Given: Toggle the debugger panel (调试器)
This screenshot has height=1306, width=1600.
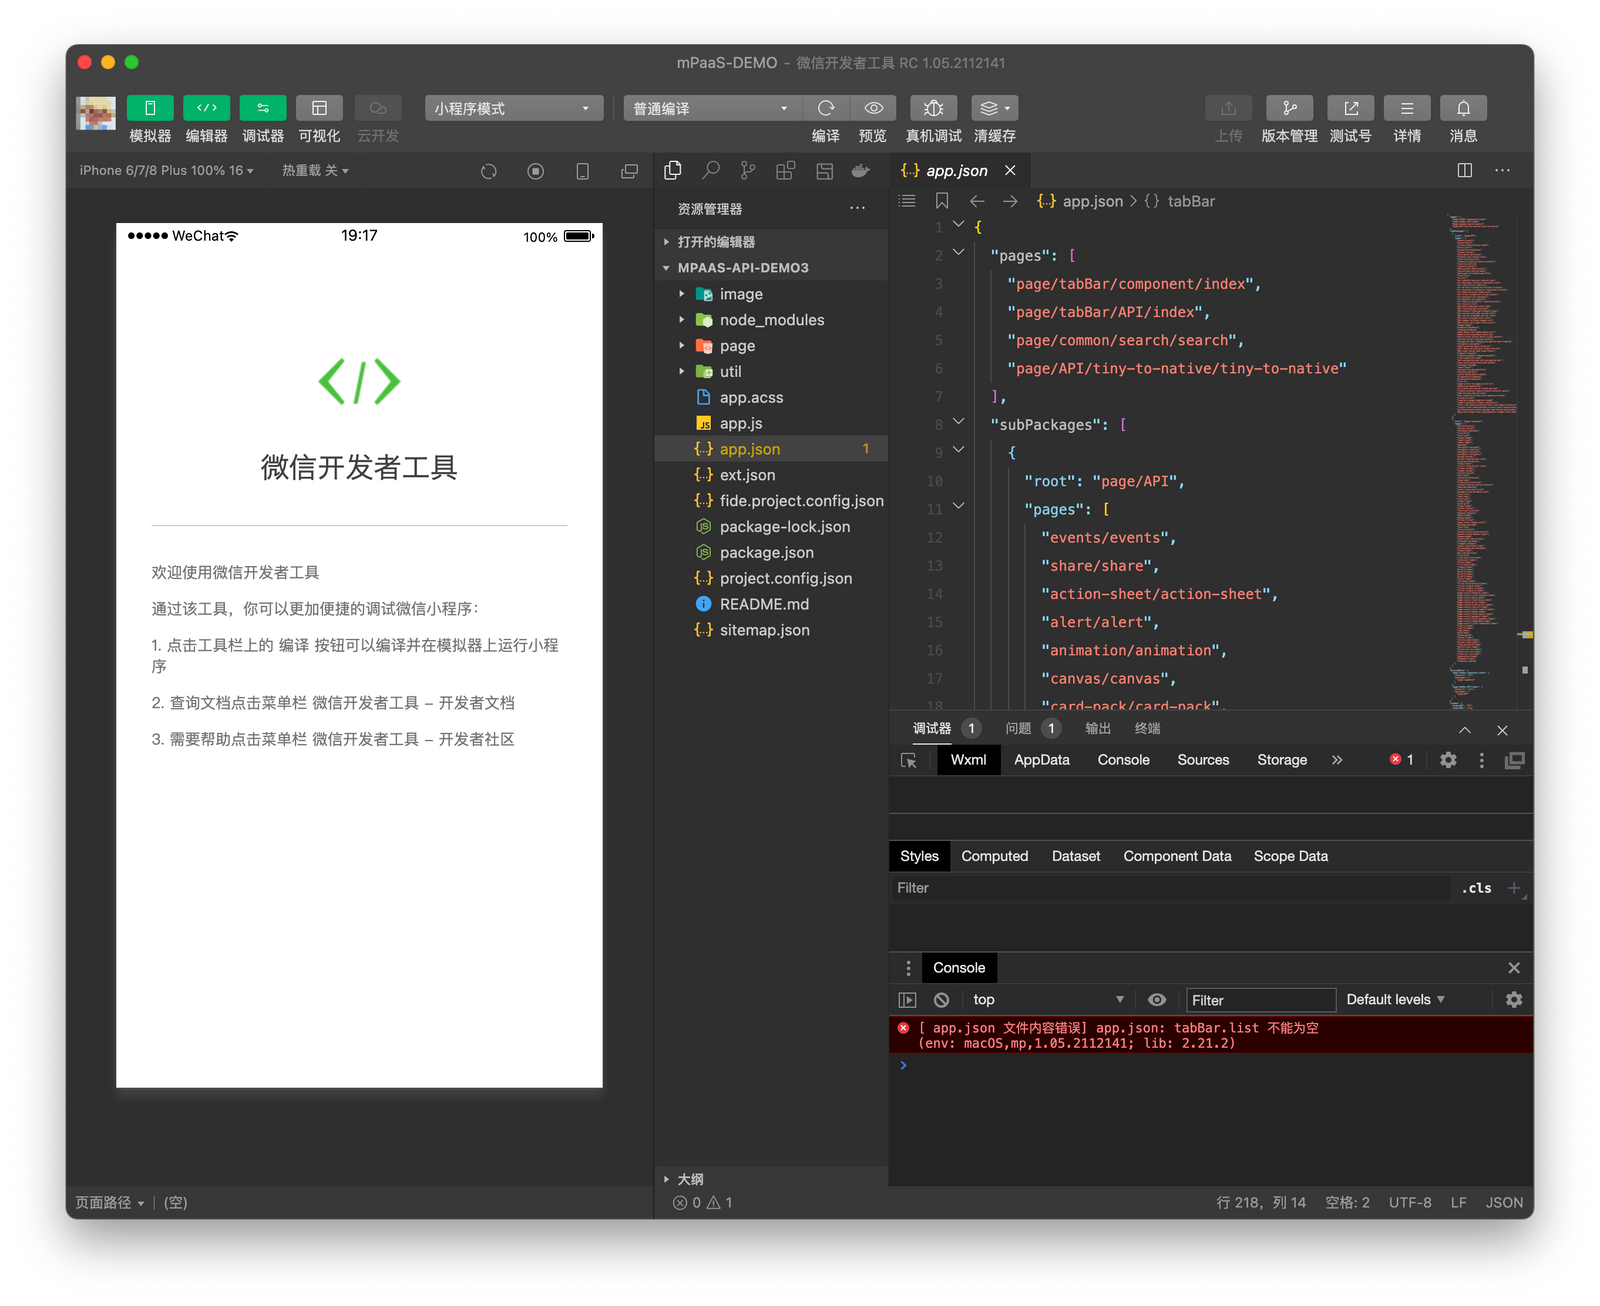Looking at the screenshot, I should pyautogui.click(x=263, y=108).
